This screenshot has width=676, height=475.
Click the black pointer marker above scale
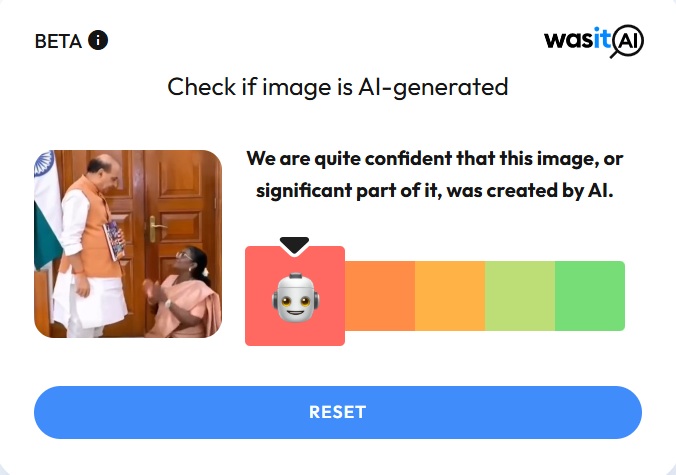click(294, 245)
